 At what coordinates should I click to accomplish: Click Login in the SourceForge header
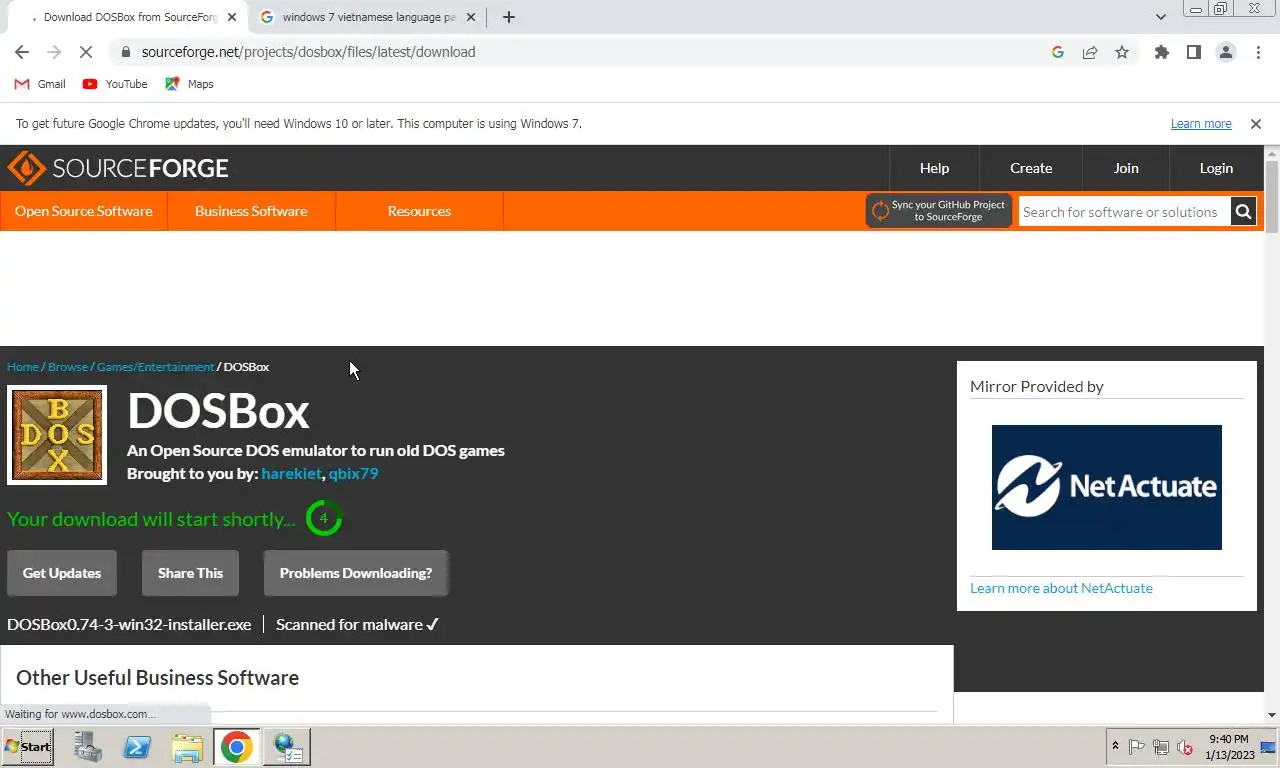click(1216, 168)
